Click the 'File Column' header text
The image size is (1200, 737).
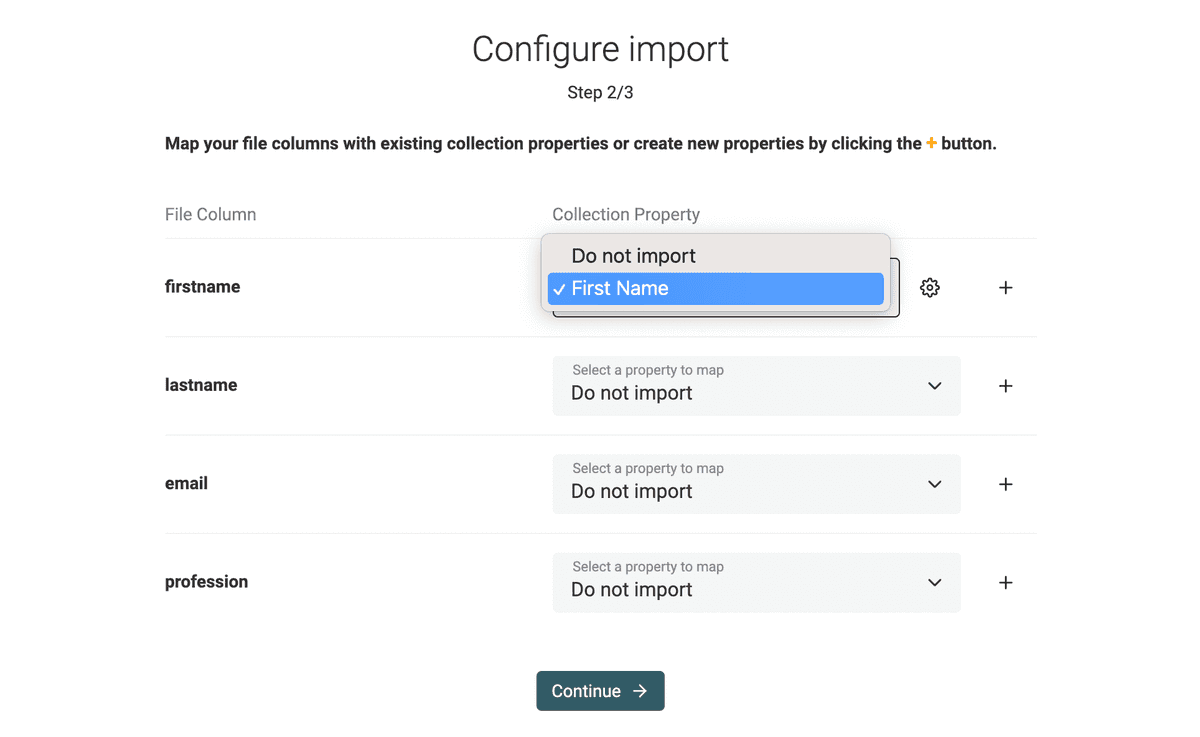210,214
